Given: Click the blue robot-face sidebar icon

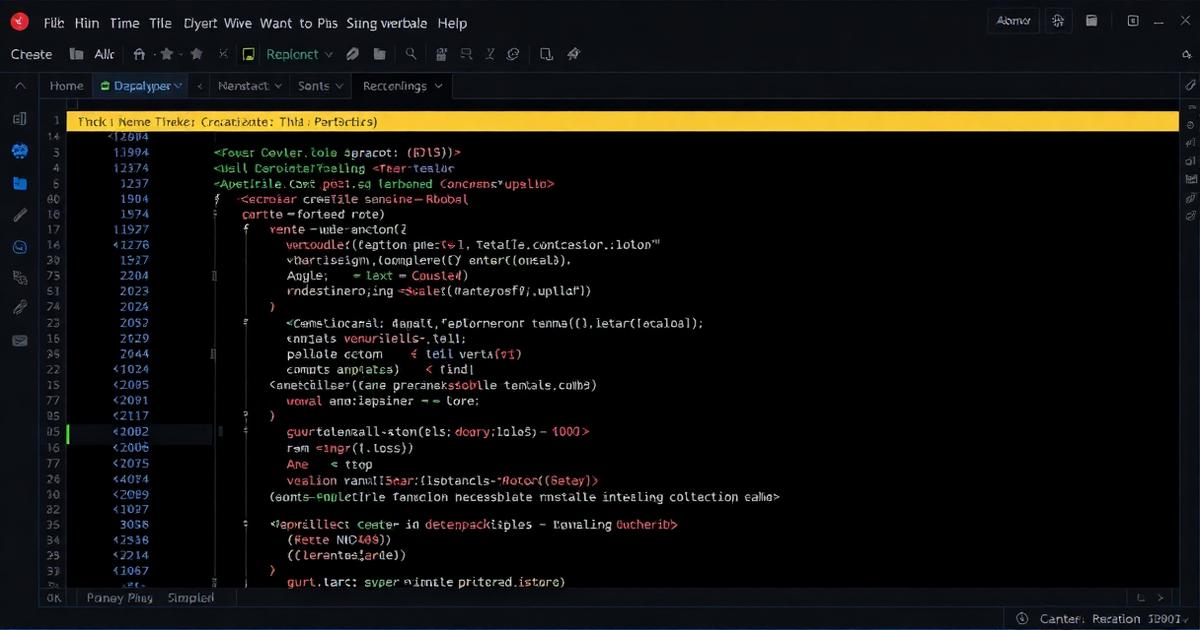Looking at the screenshot, I should point(19,151).
